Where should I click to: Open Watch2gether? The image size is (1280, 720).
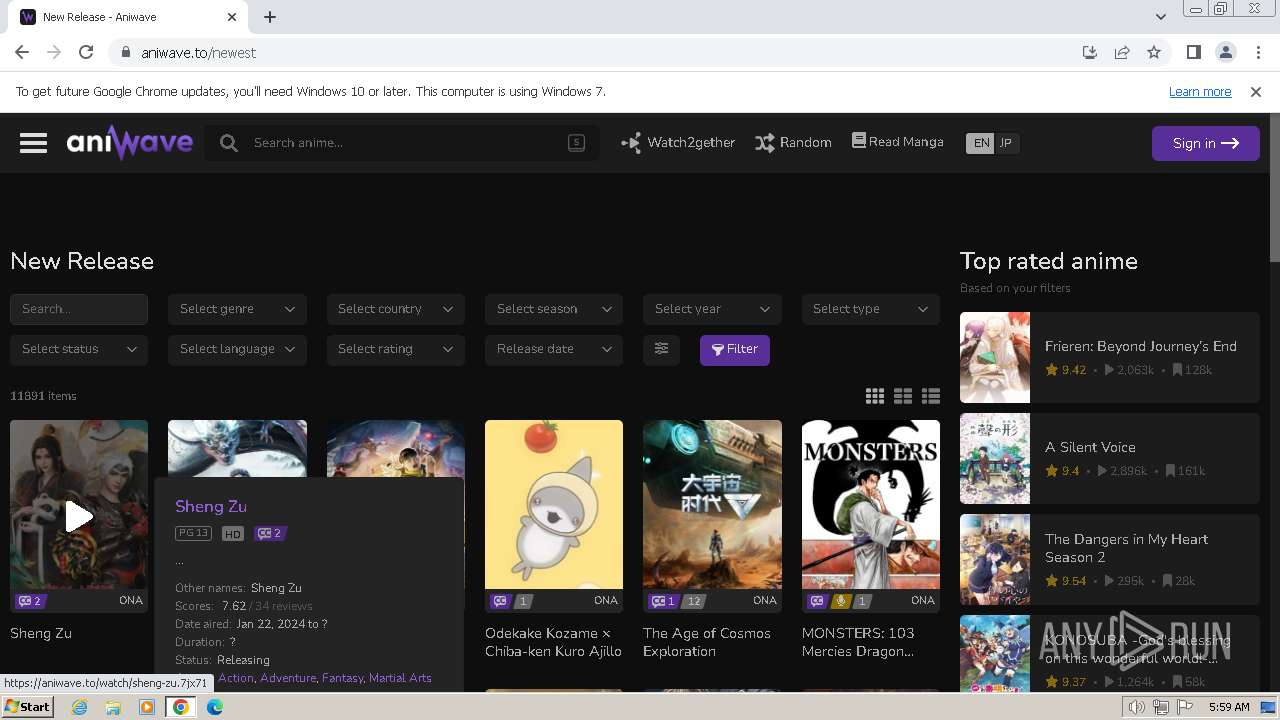(x=678, y=143)
